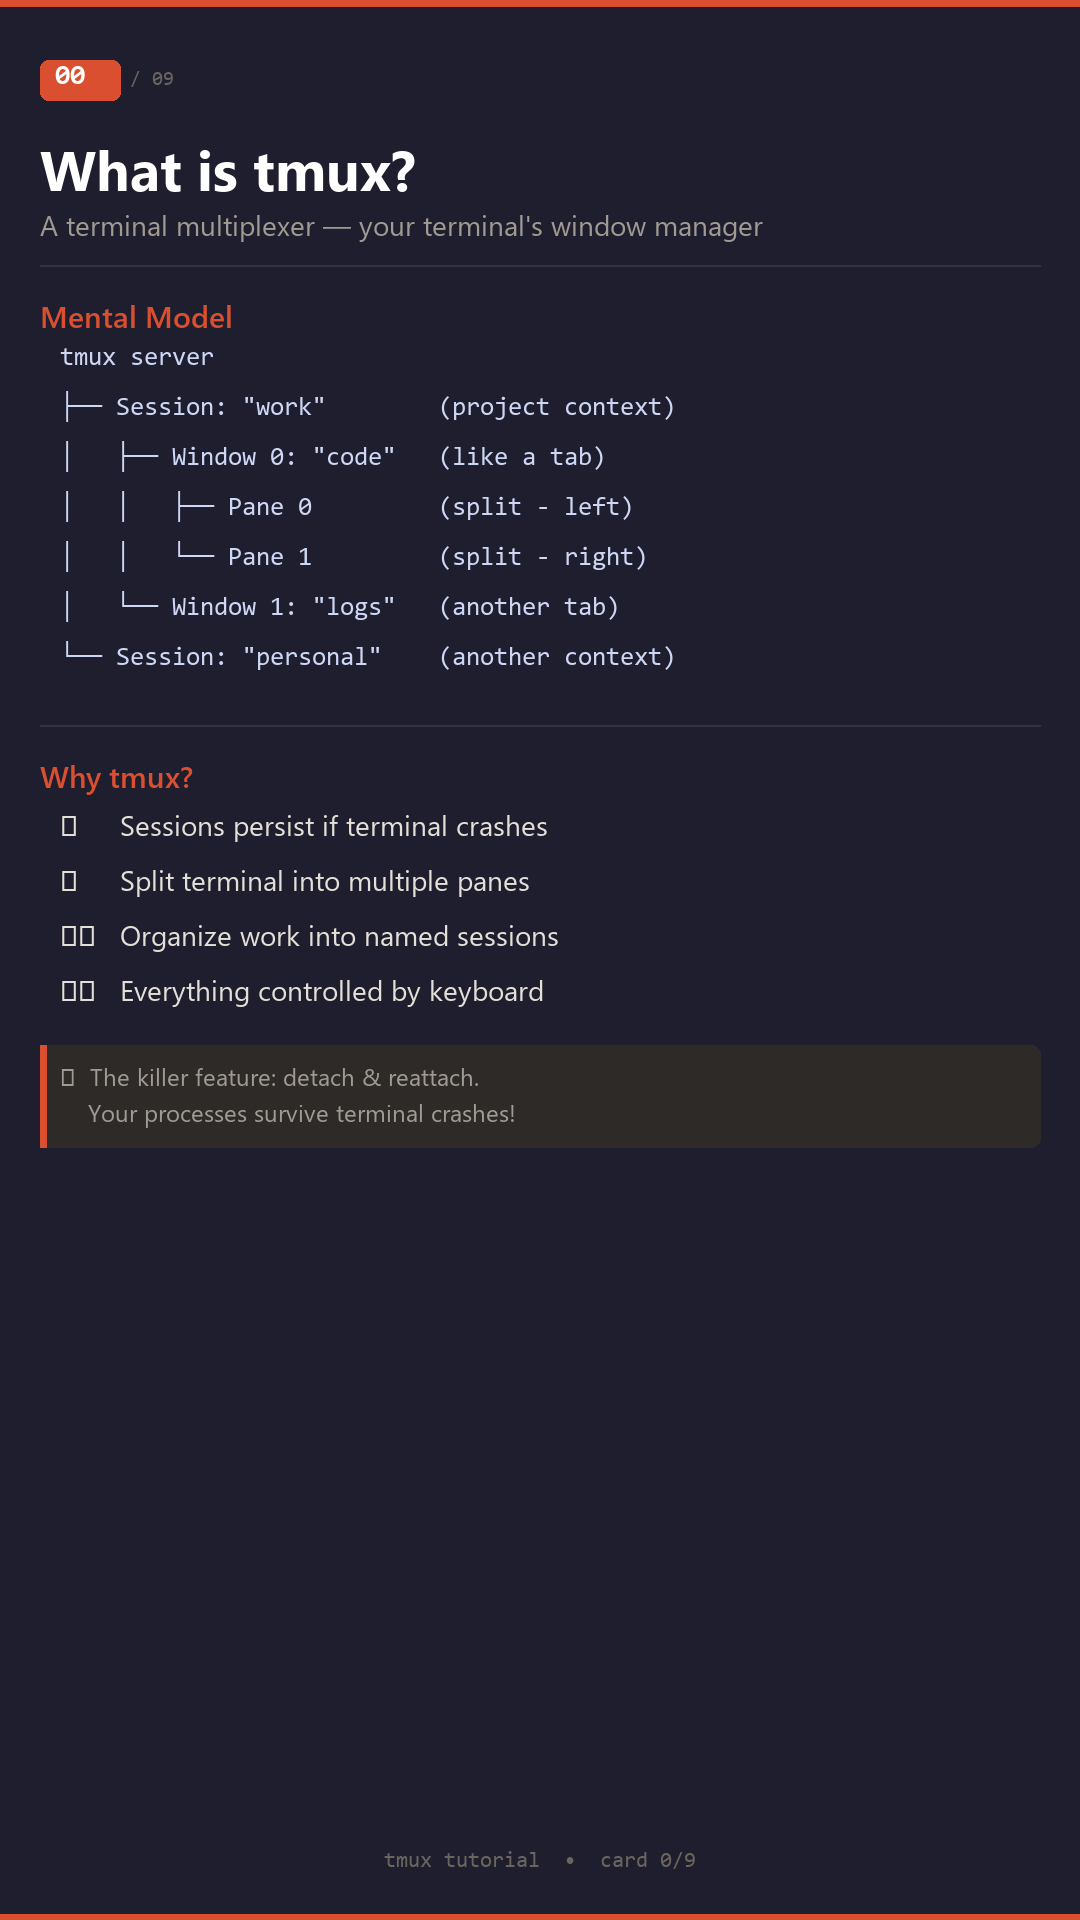Click the "card 0/9" footer indicator
The width and height of the screenshot is (1080, 1920).
(647, 1860)
